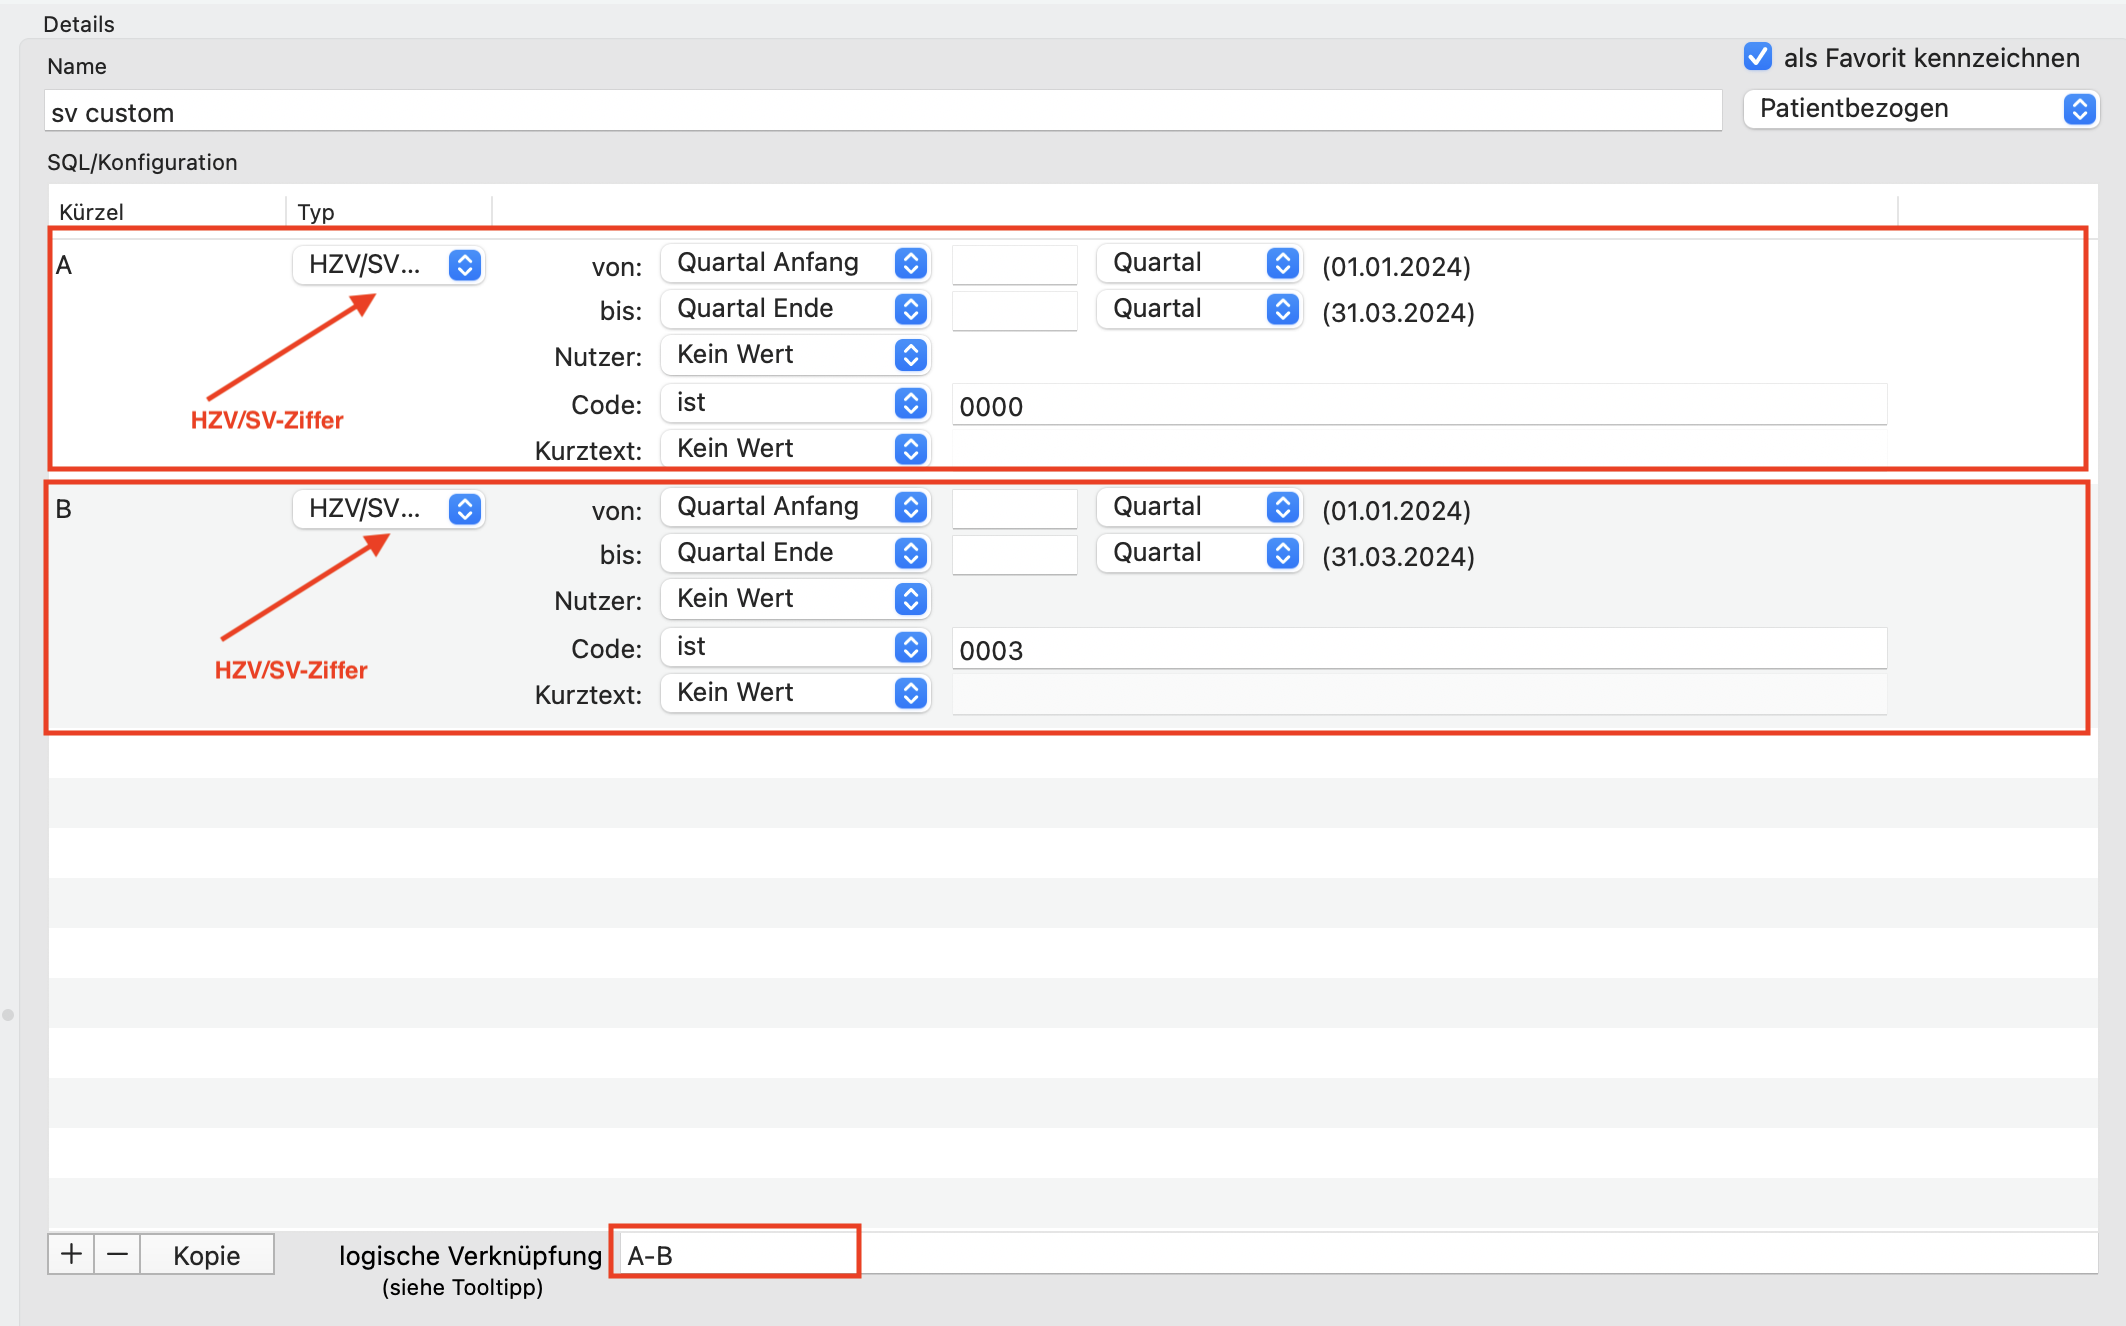Screen dimensions: 2126x1326
Task: Open row B bis Quartal unit popup
Action: pos(1199,552)
